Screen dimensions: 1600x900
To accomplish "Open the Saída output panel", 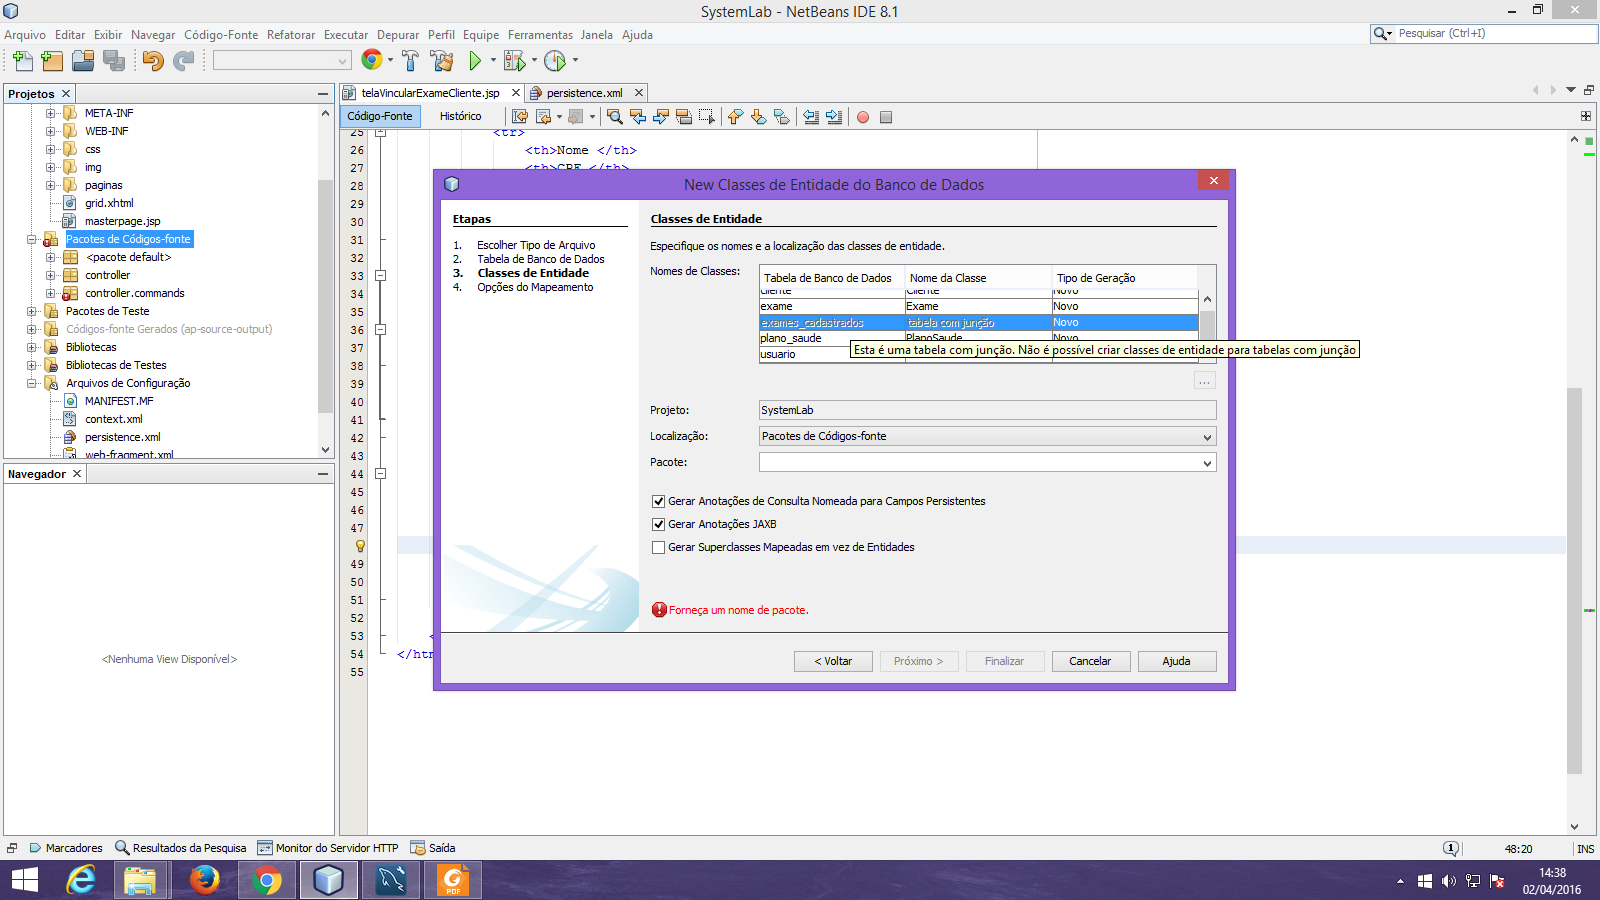I will (x=433, y=848).
